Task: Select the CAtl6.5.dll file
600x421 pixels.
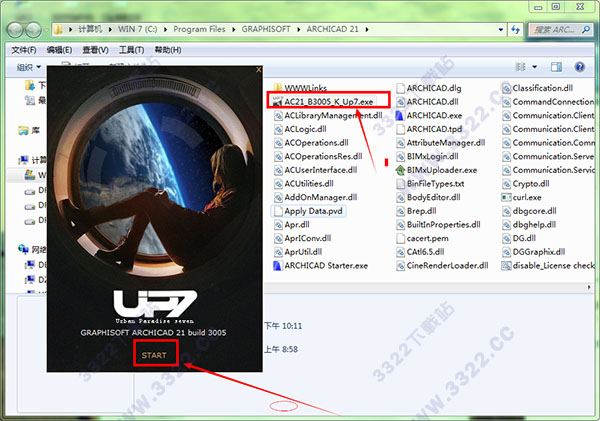Action: 421,252
